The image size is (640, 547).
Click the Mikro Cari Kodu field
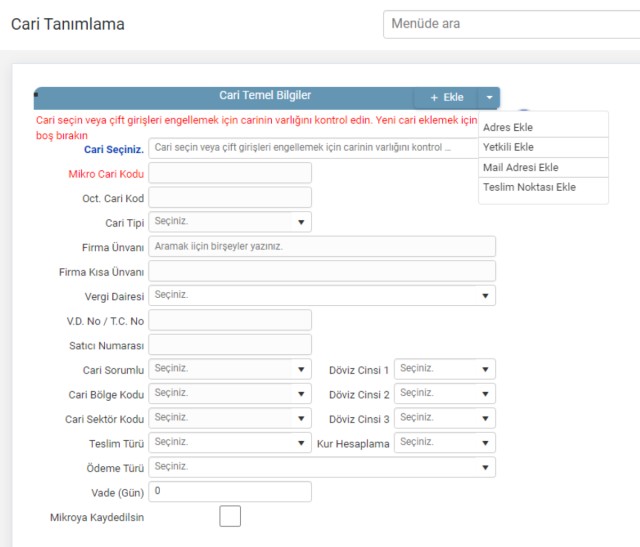(230, 173)
